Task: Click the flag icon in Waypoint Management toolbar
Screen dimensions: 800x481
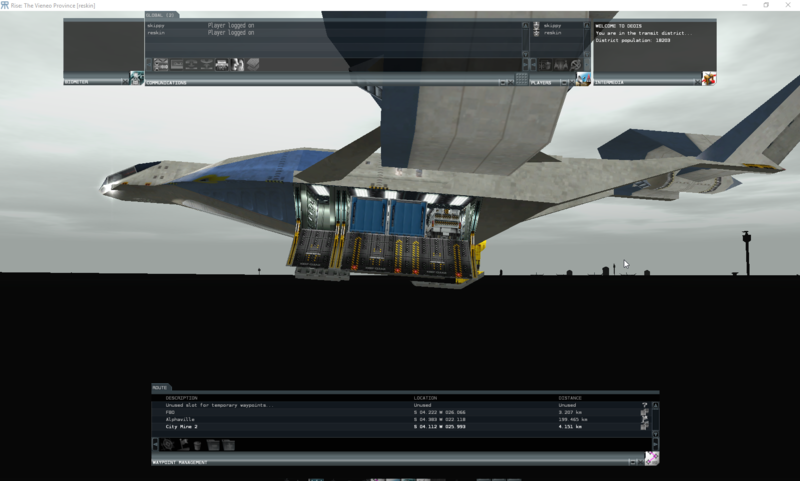Action: (184, 445)
